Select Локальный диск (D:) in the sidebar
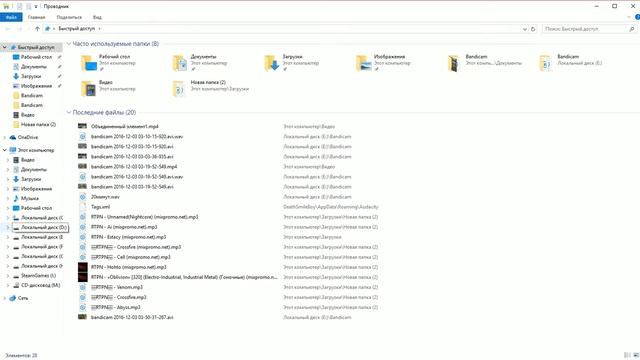The image size is (640, 360). [x=40, y=227]
